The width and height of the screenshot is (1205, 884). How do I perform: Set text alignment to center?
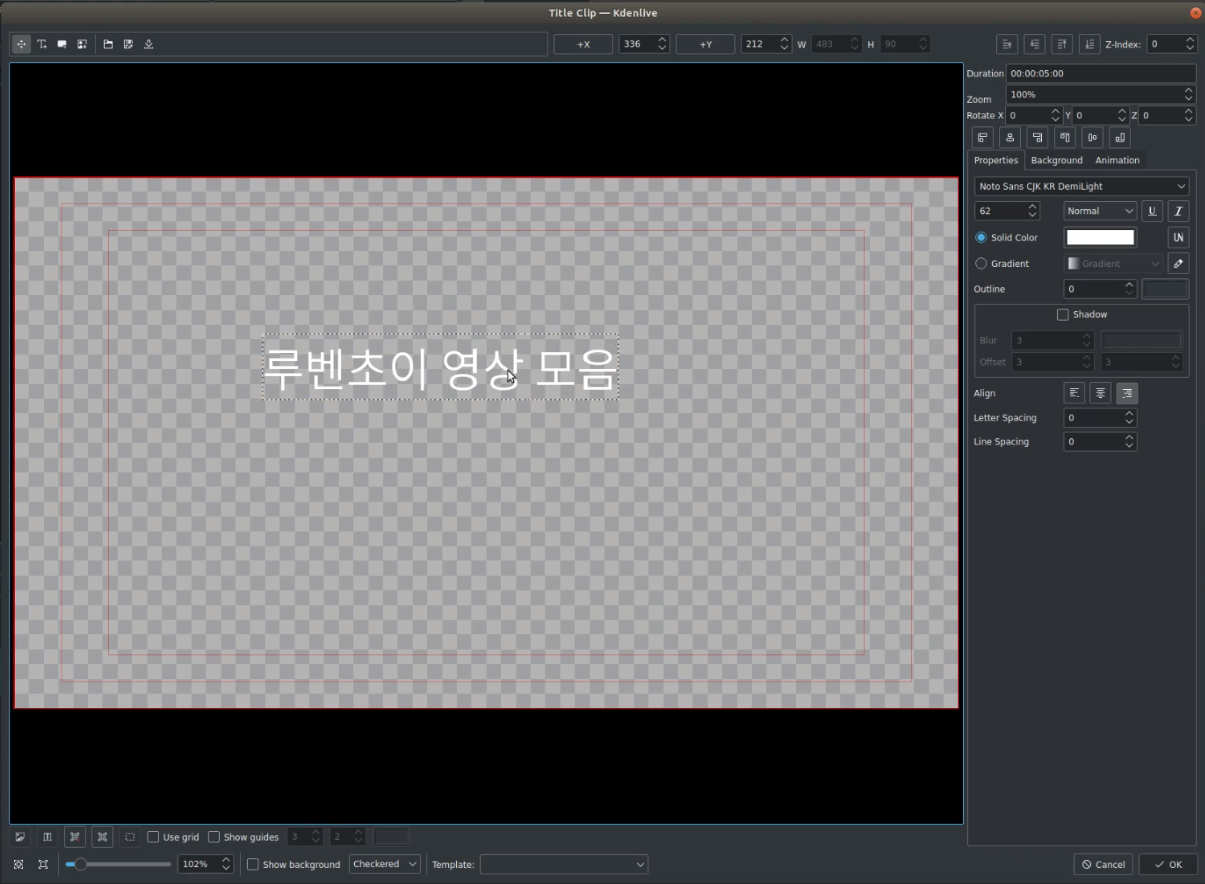coord(1100,393)
